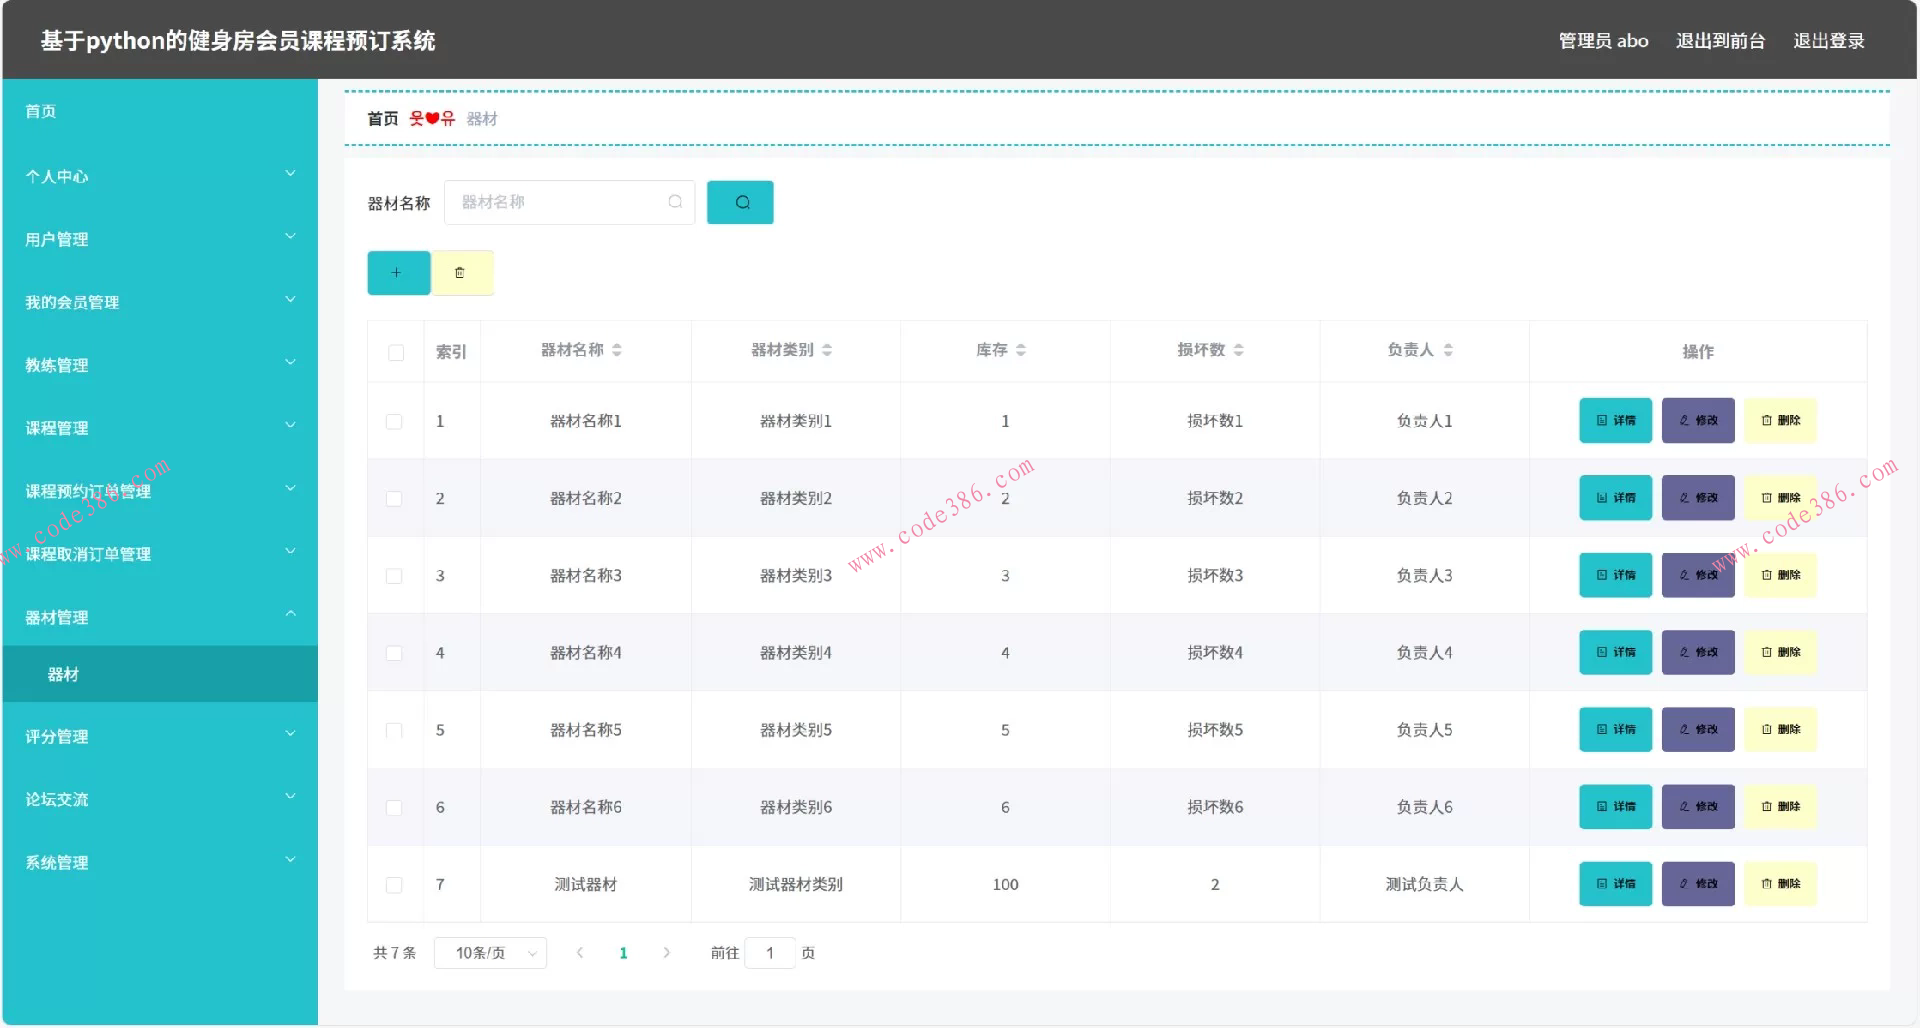Collapse the 器材管理 sidebar menu
Viewport: 1920px width, 1028px height.
click(x=160, y=617)
